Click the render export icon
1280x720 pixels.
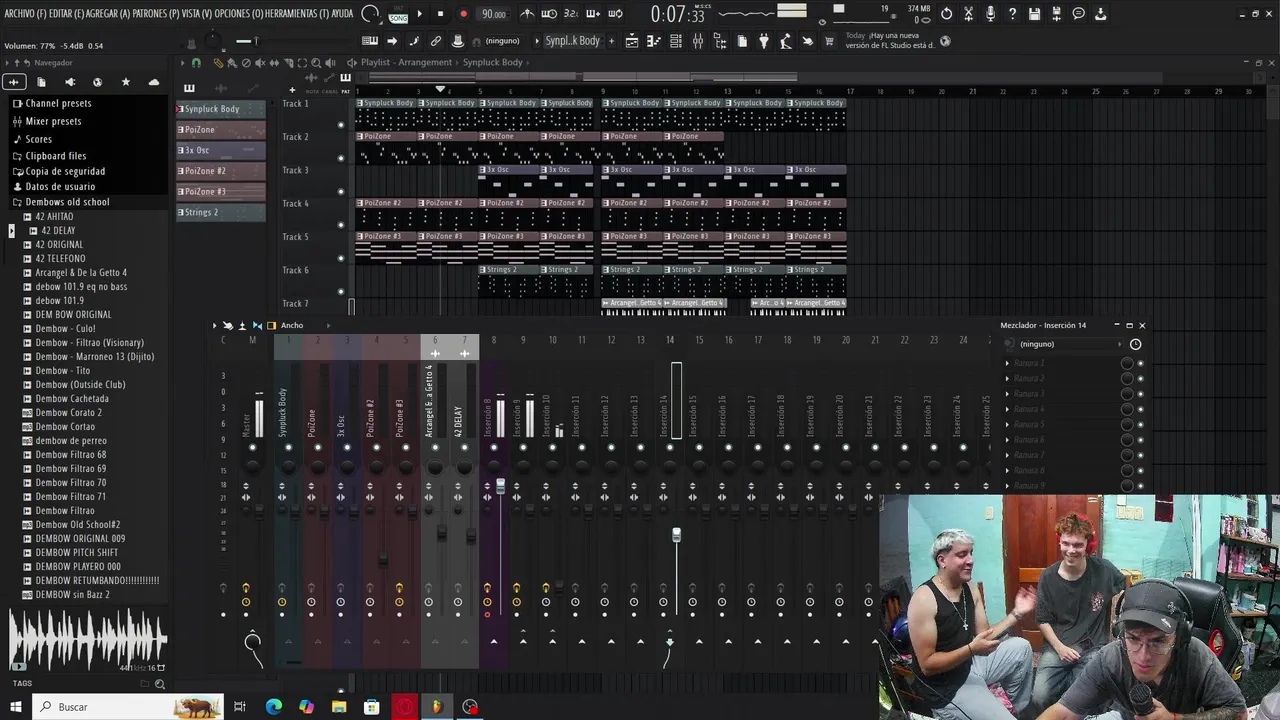[1056, 14]
